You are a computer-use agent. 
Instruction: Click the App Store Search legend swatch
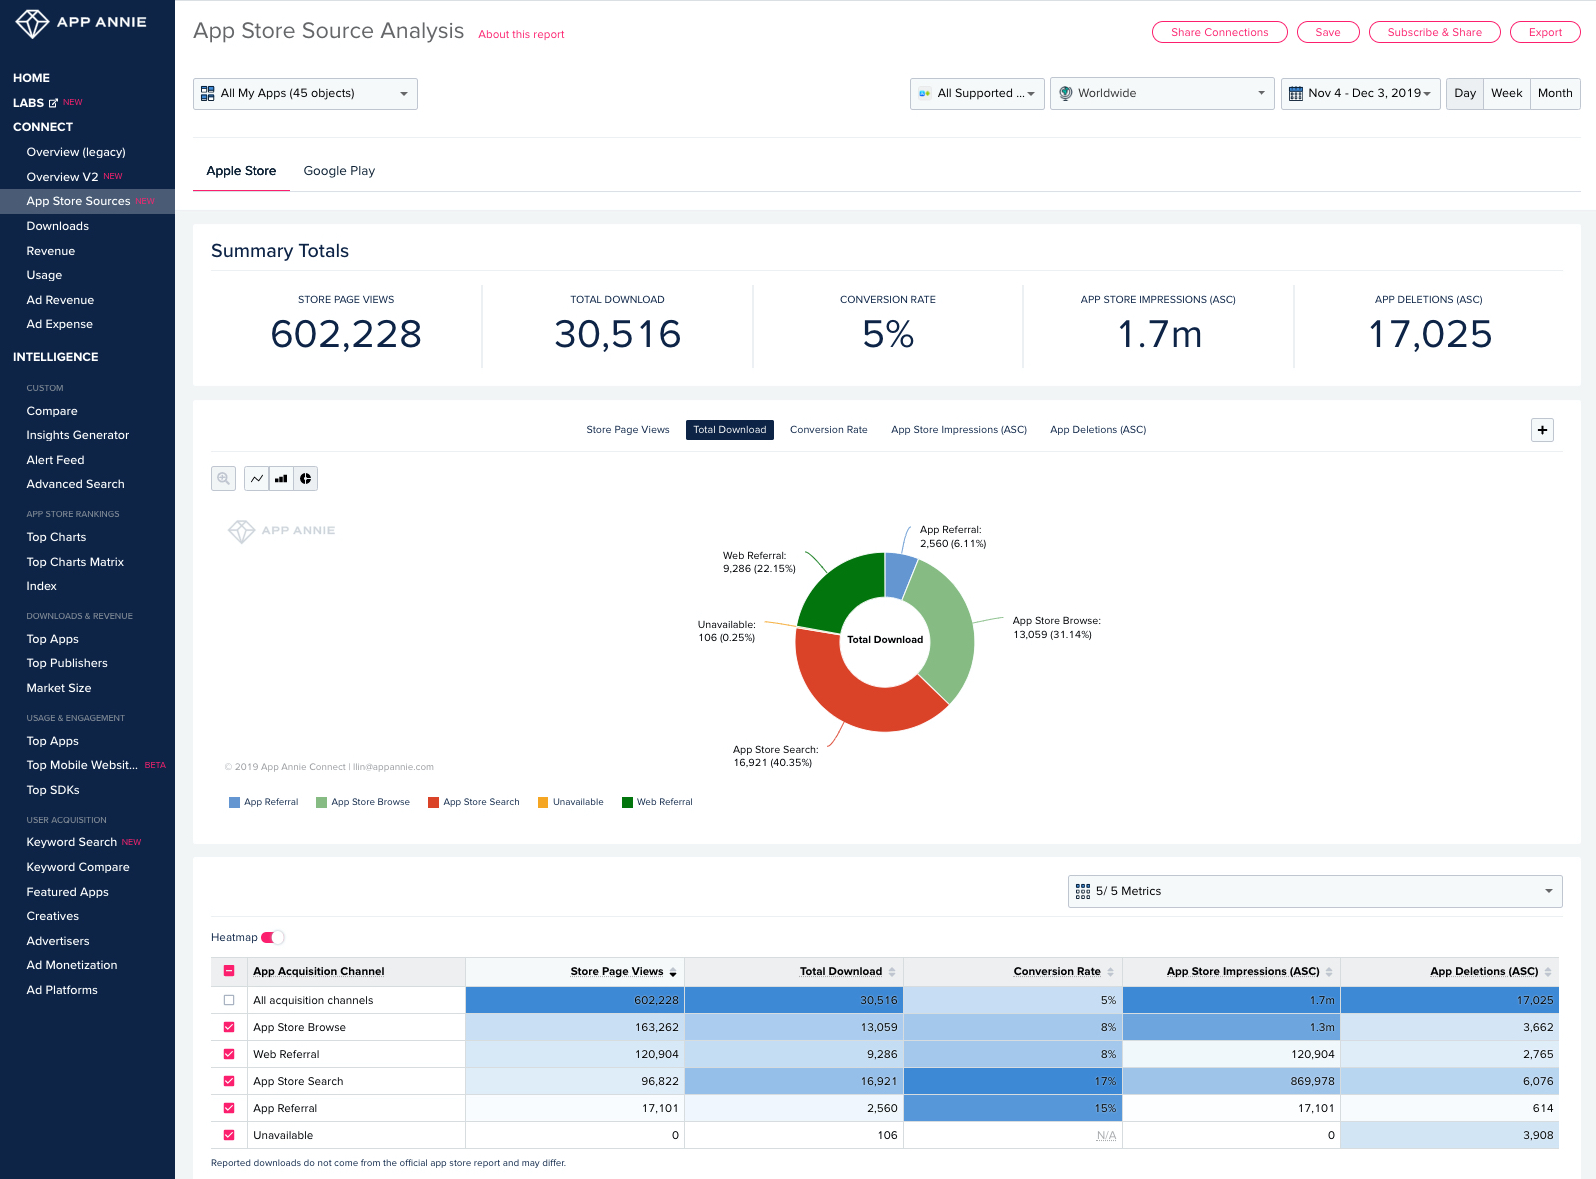[434, 802]
